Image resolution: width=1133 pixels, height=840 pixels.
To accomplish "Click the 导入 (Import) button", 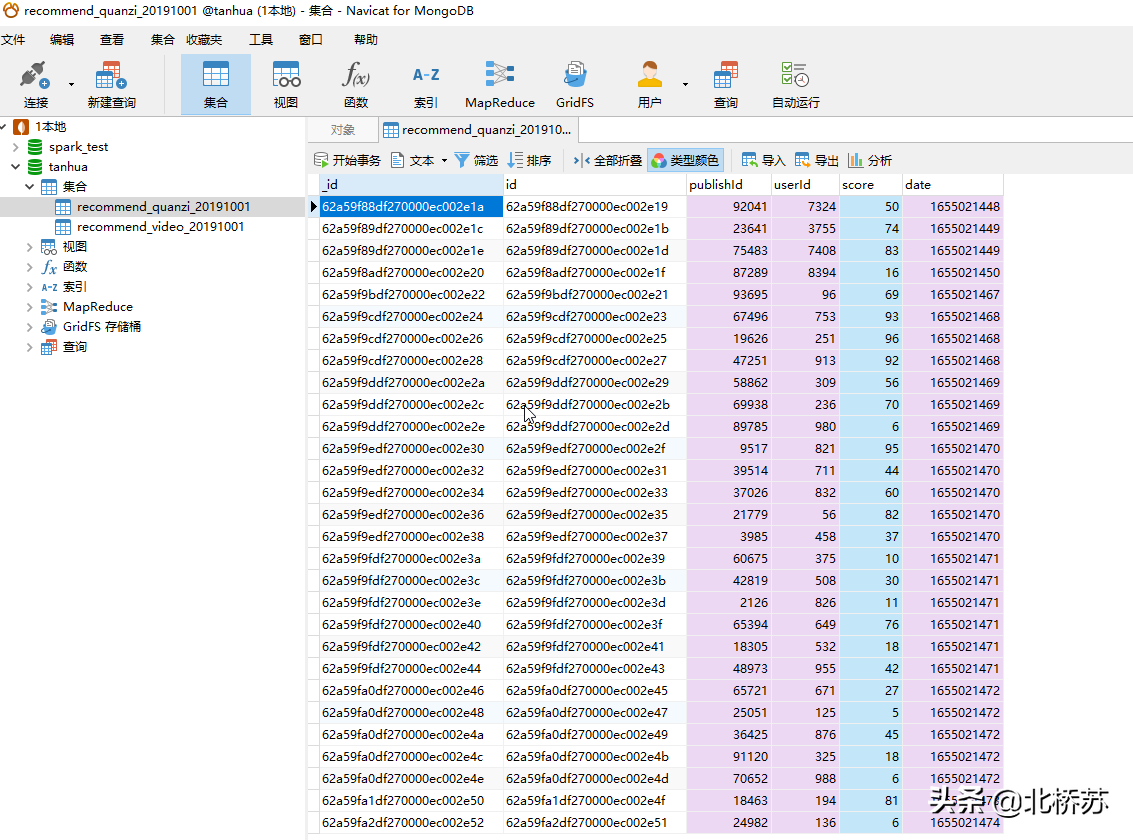I will click(763, 160).
